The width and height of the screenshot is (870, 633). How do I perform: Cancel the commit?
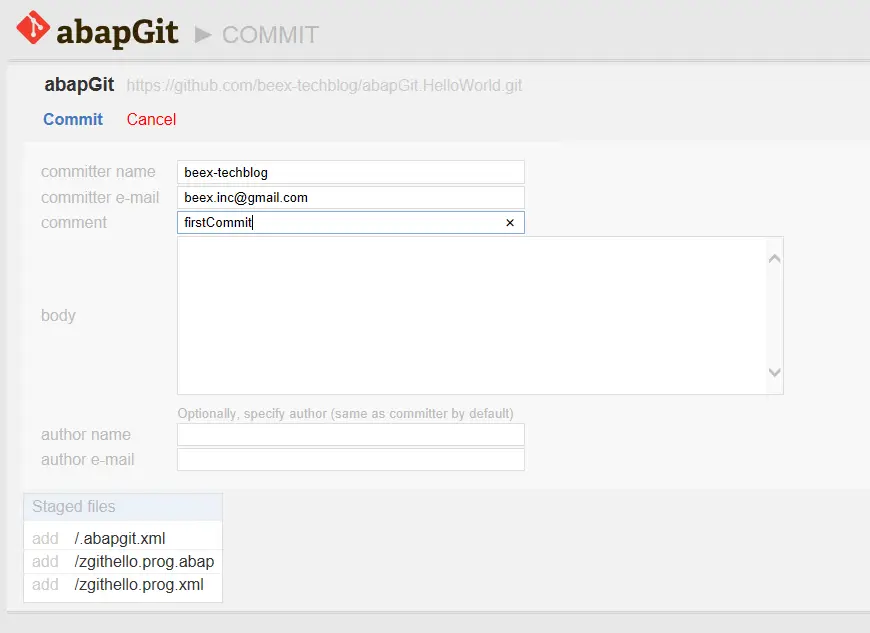pos(151,119)
